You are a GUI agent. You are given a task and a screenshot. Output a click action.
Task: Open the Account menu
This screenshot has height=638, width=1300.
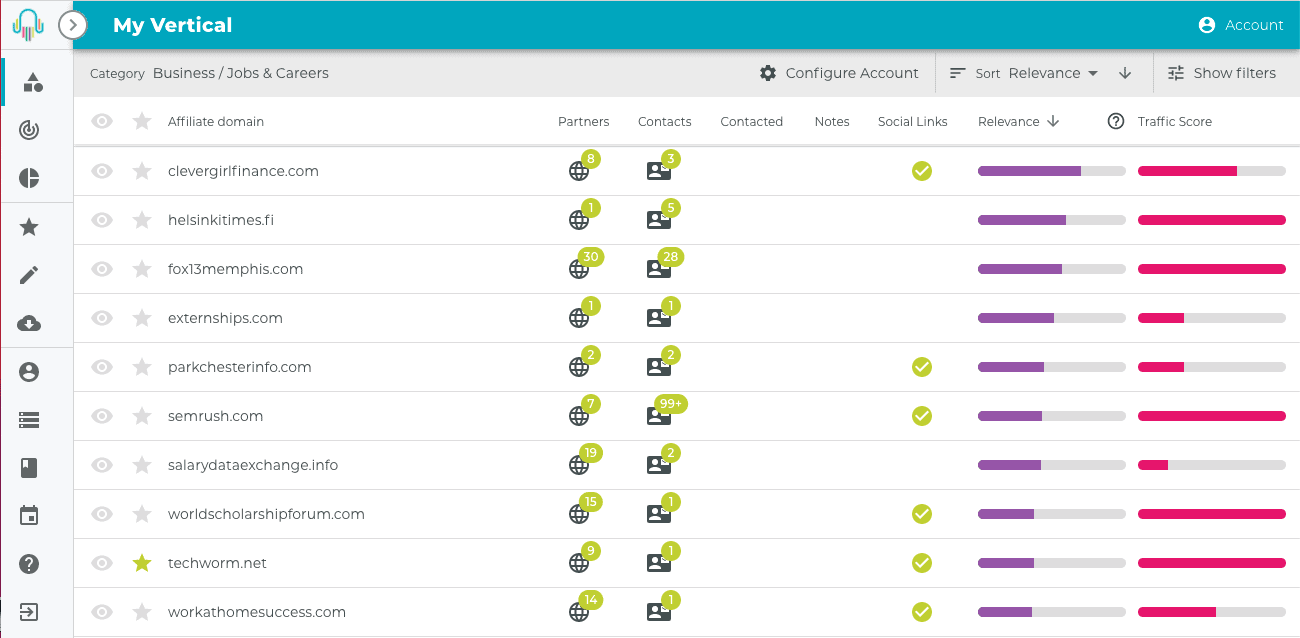point(1241,25)
